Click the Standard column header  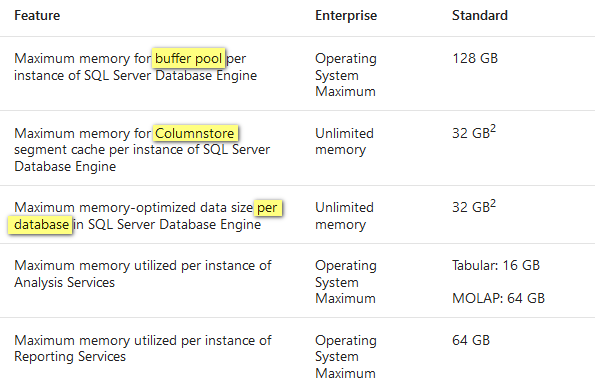(x=480, y=16)
